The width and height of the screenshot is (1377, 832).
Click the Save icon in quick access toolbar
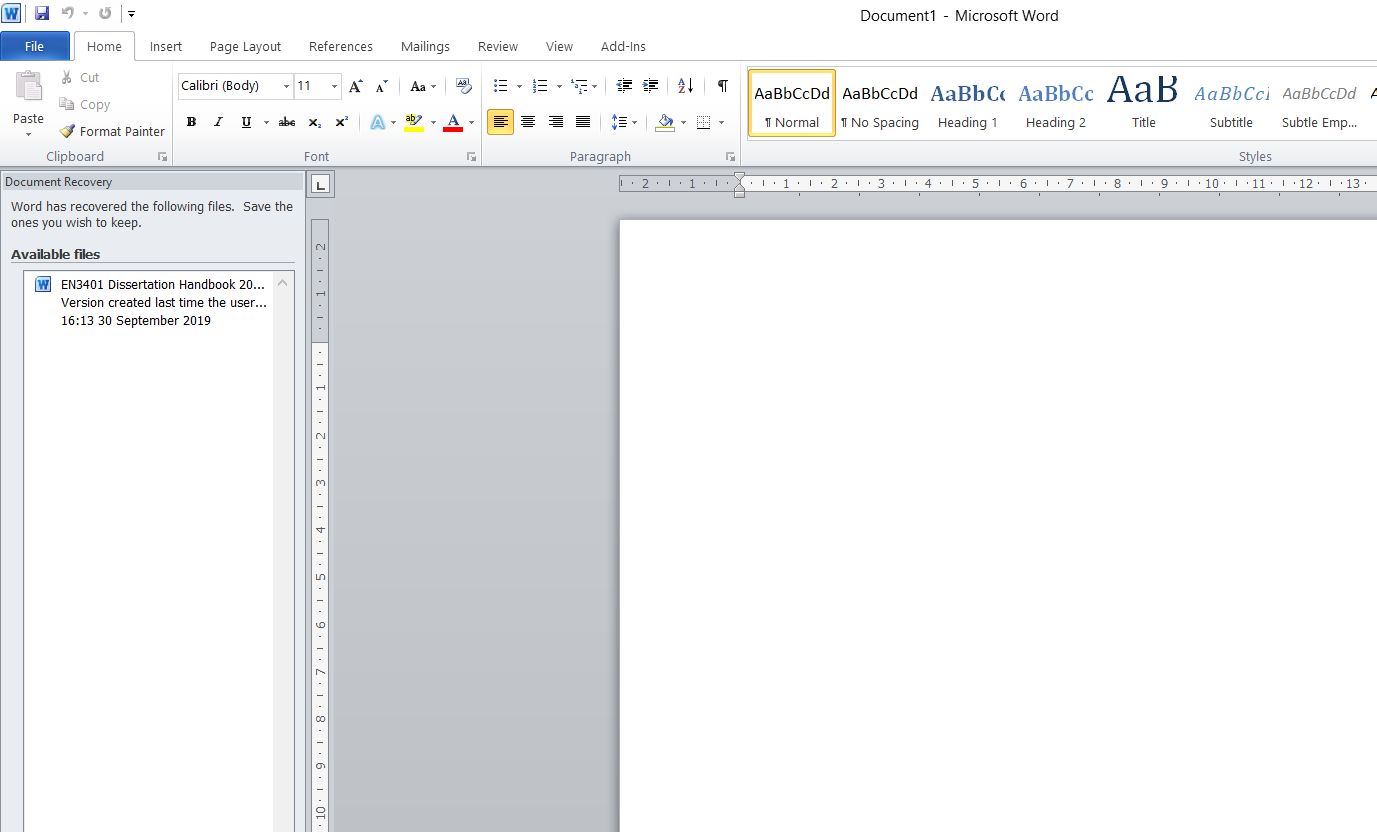[42, 14]
